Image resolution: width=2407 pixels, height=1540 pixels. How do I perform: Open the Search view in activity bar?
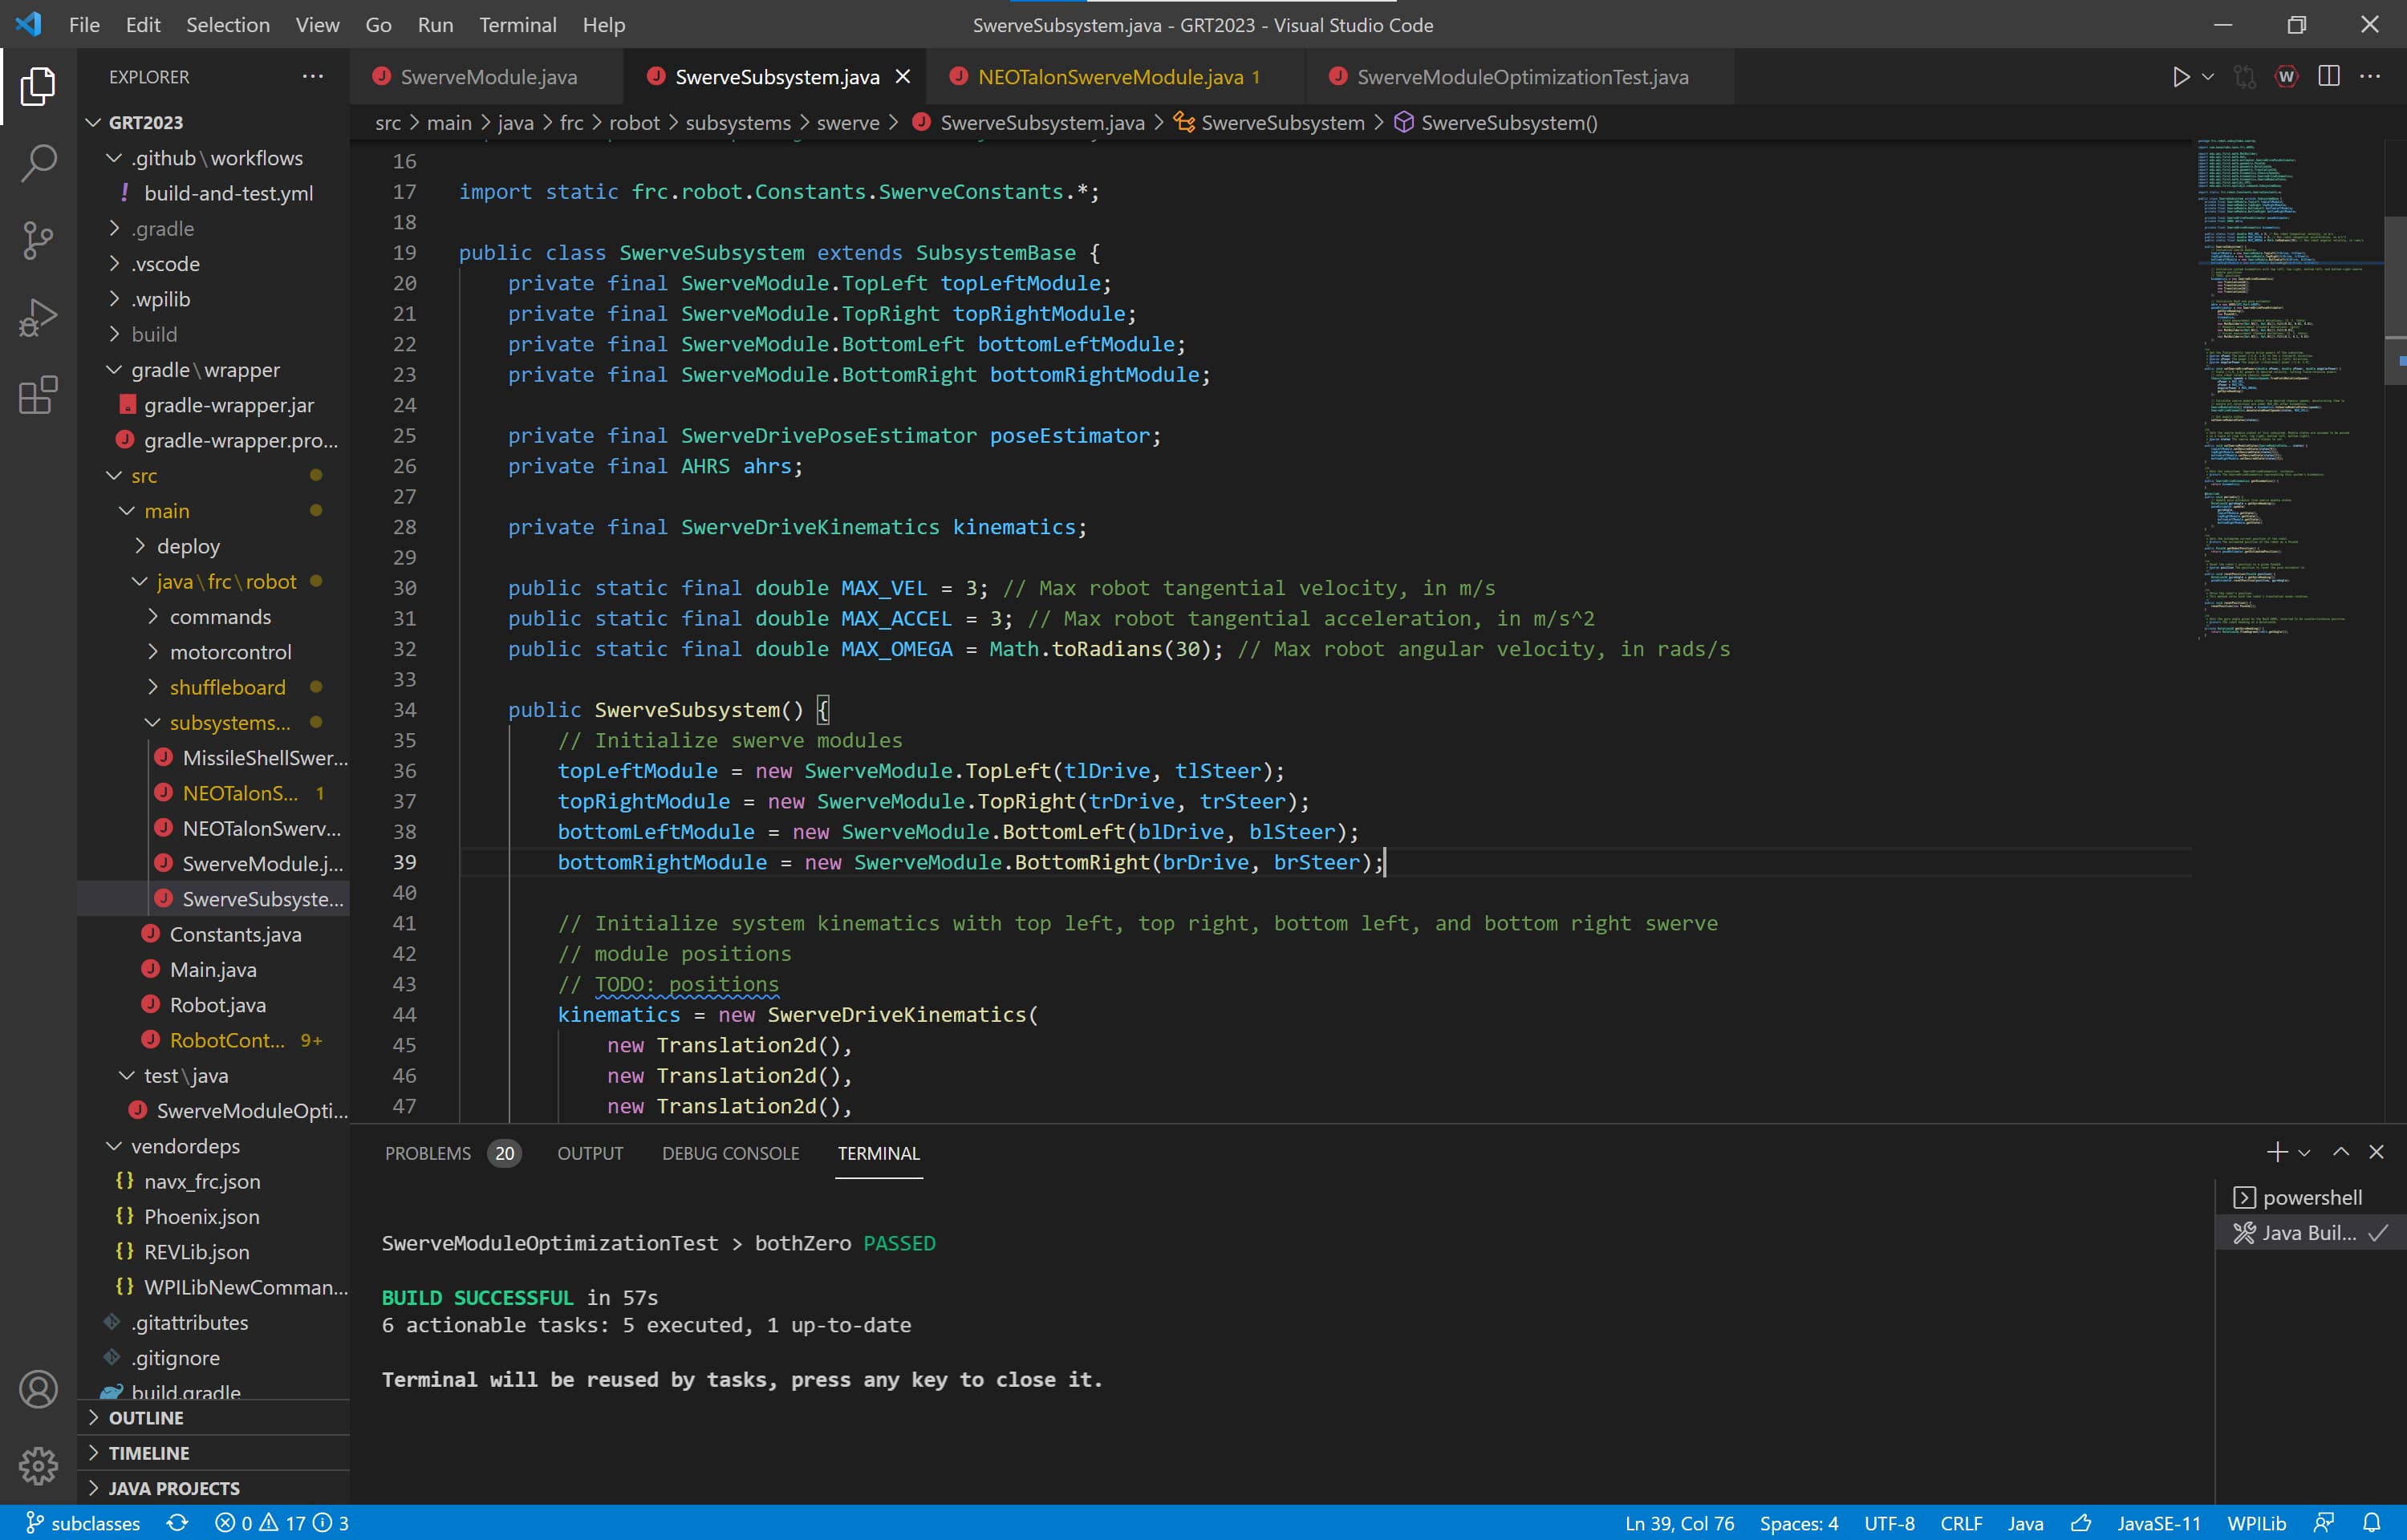(x=38, y=163)
